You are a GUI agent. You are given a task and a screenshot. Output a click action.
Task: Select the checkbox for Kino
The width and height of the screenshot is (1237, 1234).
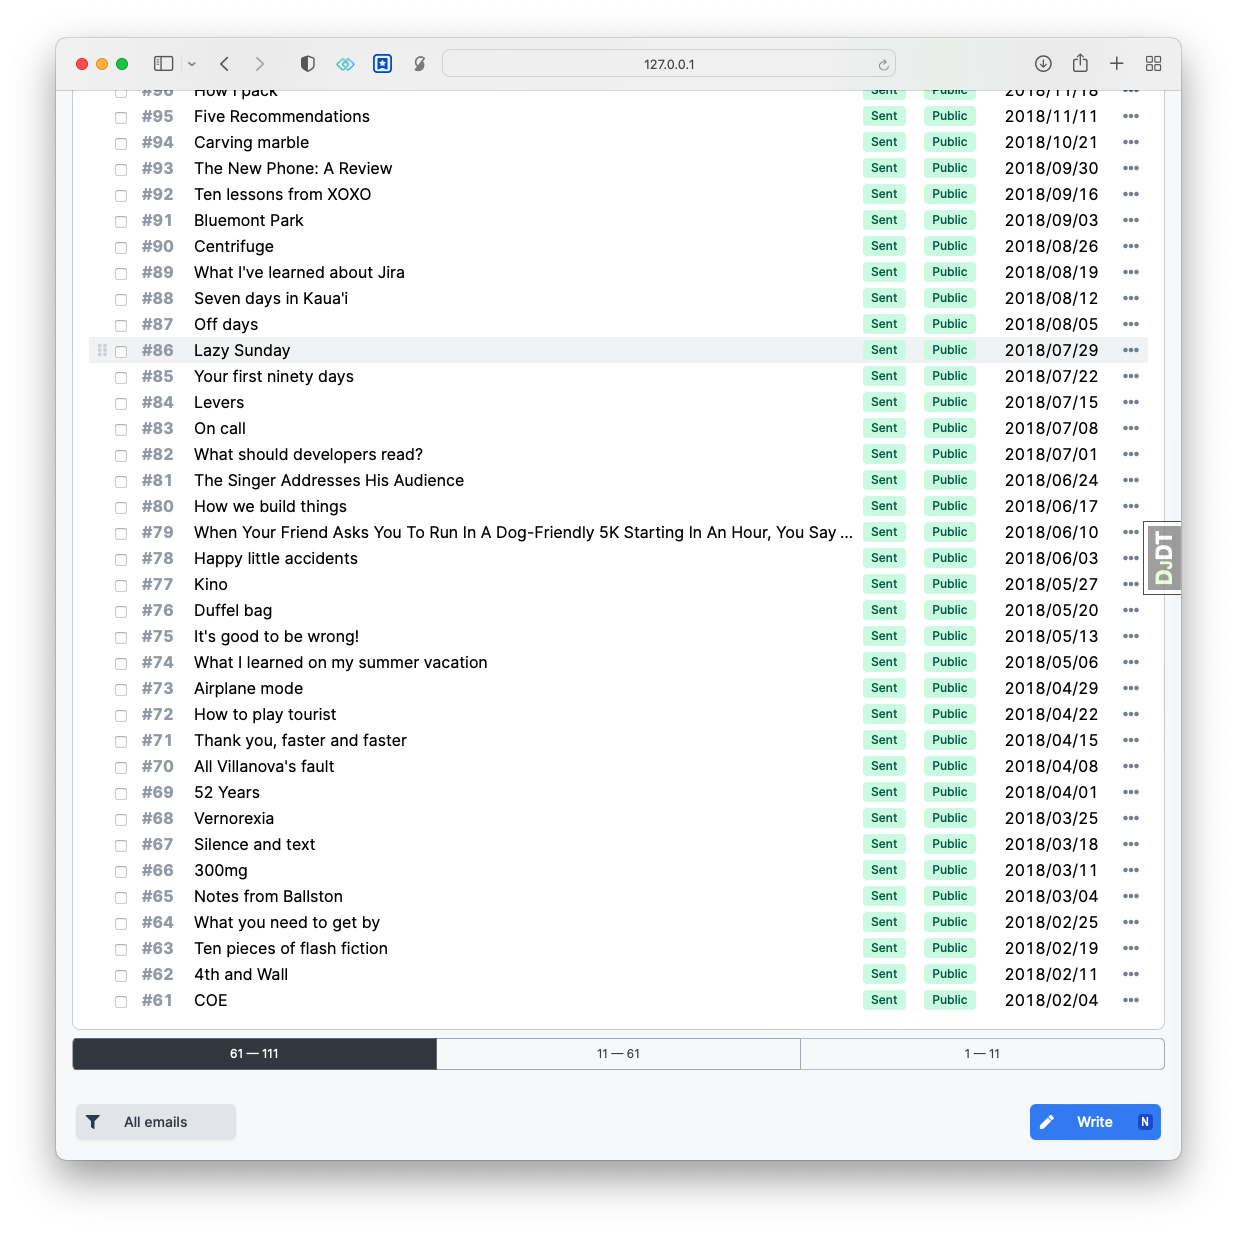click(121, 585)
